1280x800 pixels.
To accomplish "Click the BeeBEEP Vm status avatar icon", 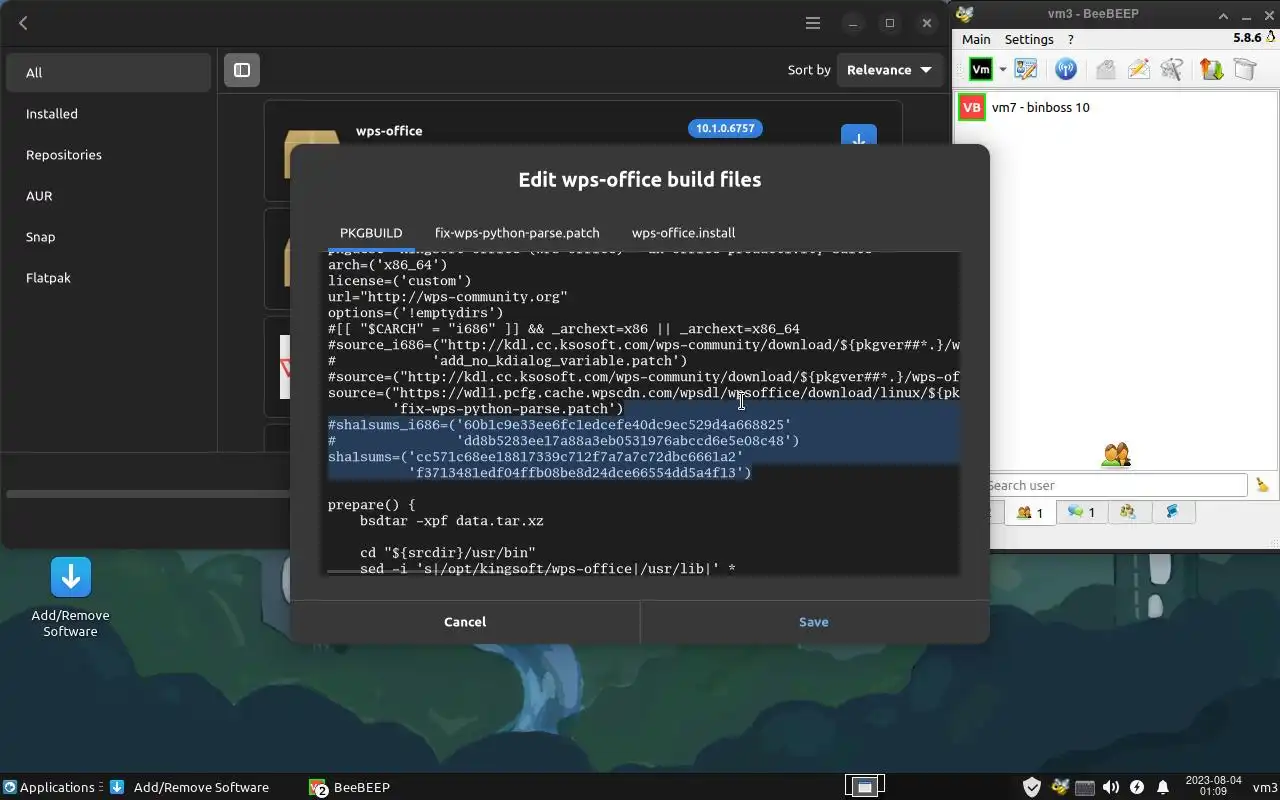I will pyautogui.click(x=981, y=69).
